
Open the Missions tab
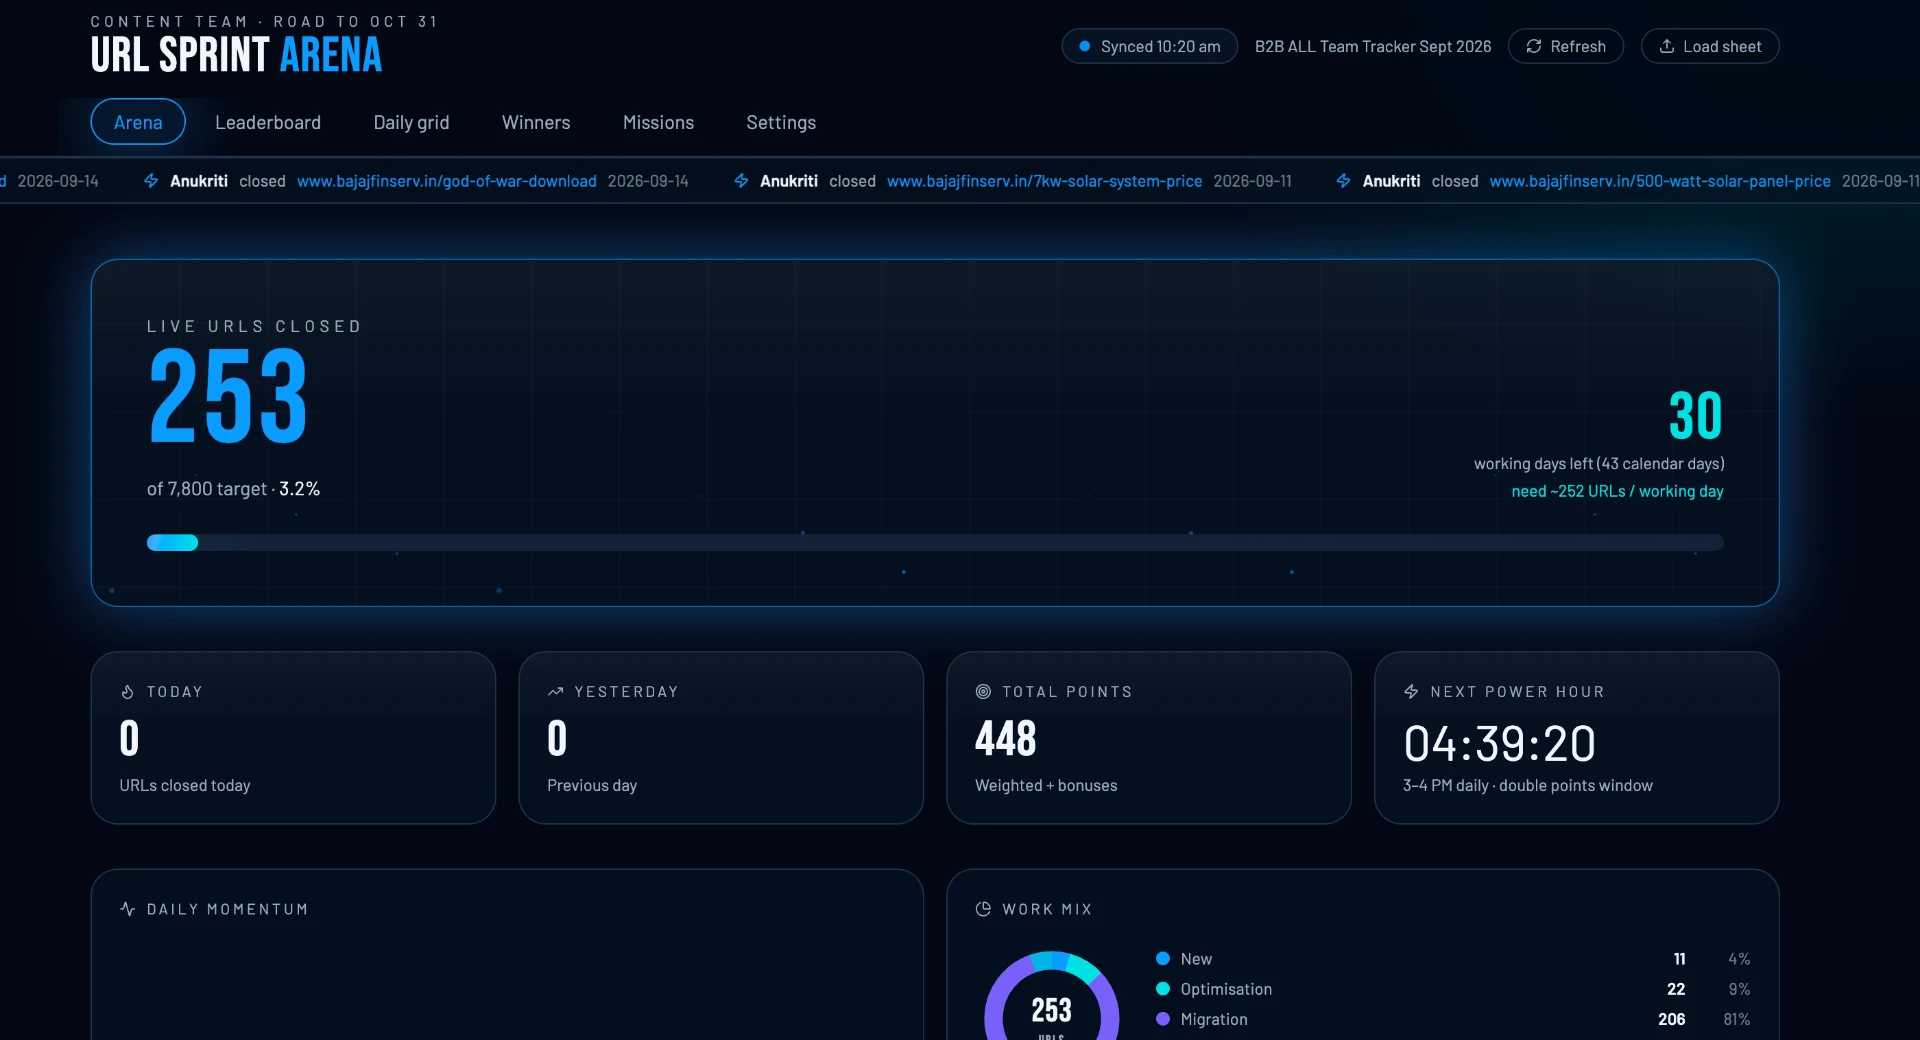(658, 122)
